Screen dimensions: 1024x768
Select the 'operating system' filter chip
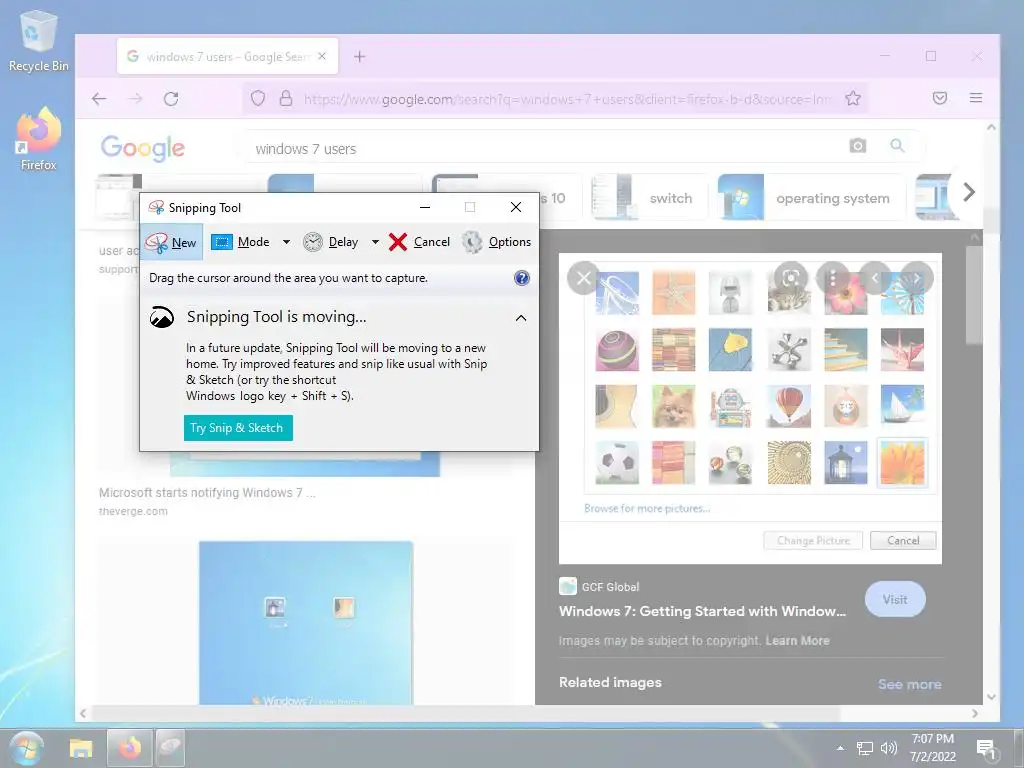(811, 197)
